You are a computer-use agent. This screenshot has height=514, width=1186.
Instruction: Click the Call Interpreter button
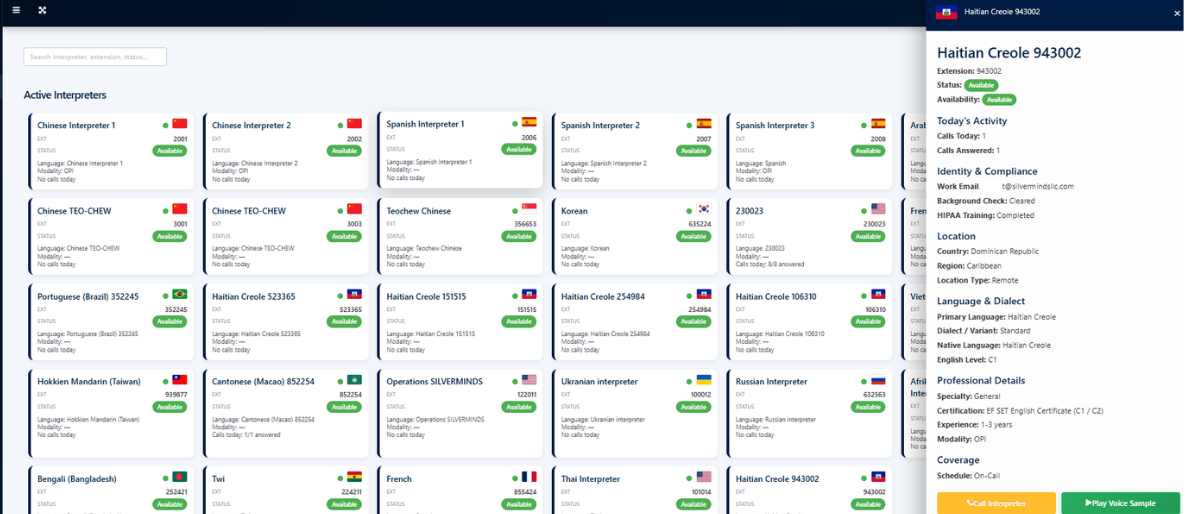click(x=996, y=503)
